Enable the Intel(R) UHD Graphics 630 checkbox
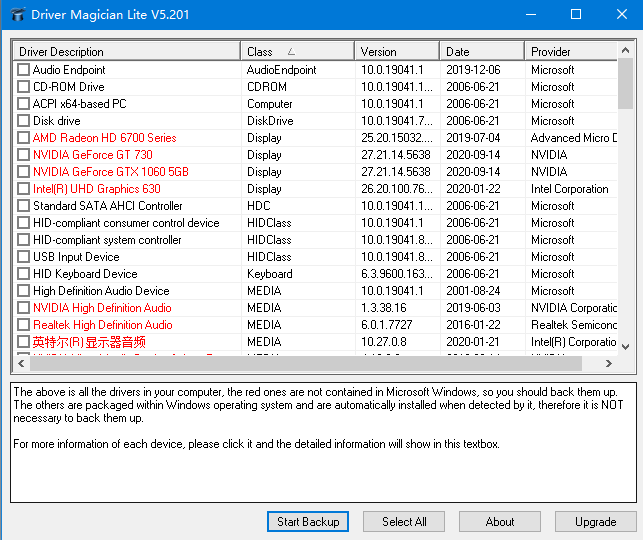The image size is (643, 540). [23, 189]
